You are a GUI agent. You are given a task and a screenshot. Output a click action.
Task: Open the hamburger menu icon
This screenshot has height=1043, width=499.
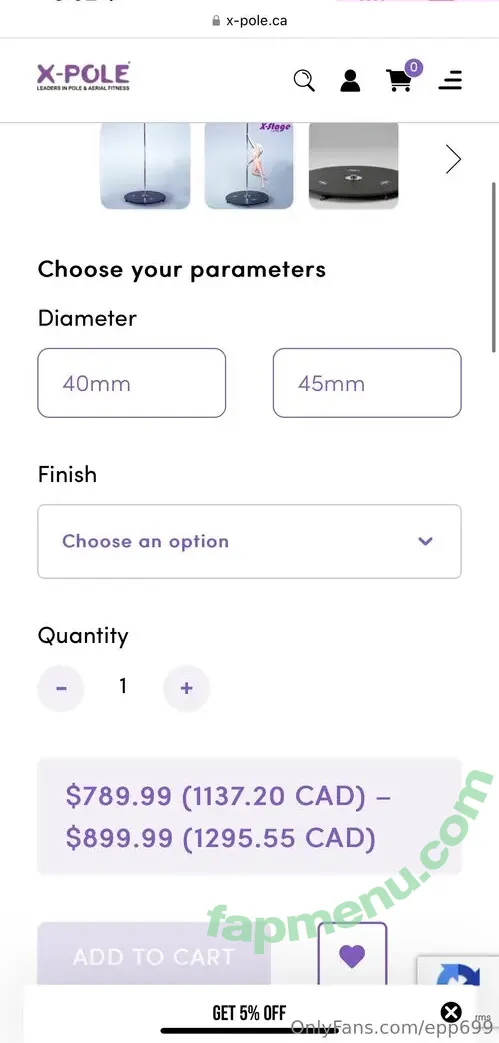[x=450, y=80]
